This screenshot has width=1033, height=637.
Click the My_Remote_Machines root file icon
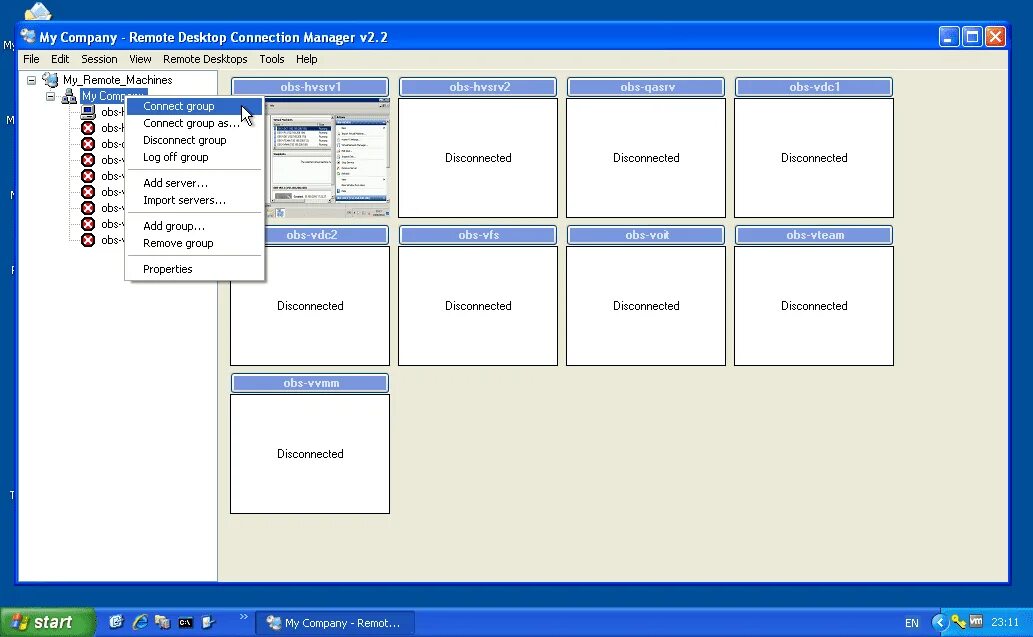point(50,80)
